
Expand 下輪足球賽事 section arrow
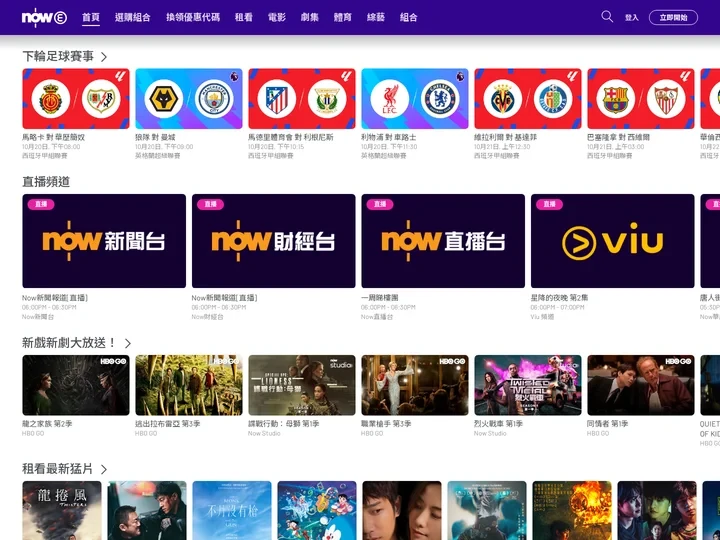[104, 57]
